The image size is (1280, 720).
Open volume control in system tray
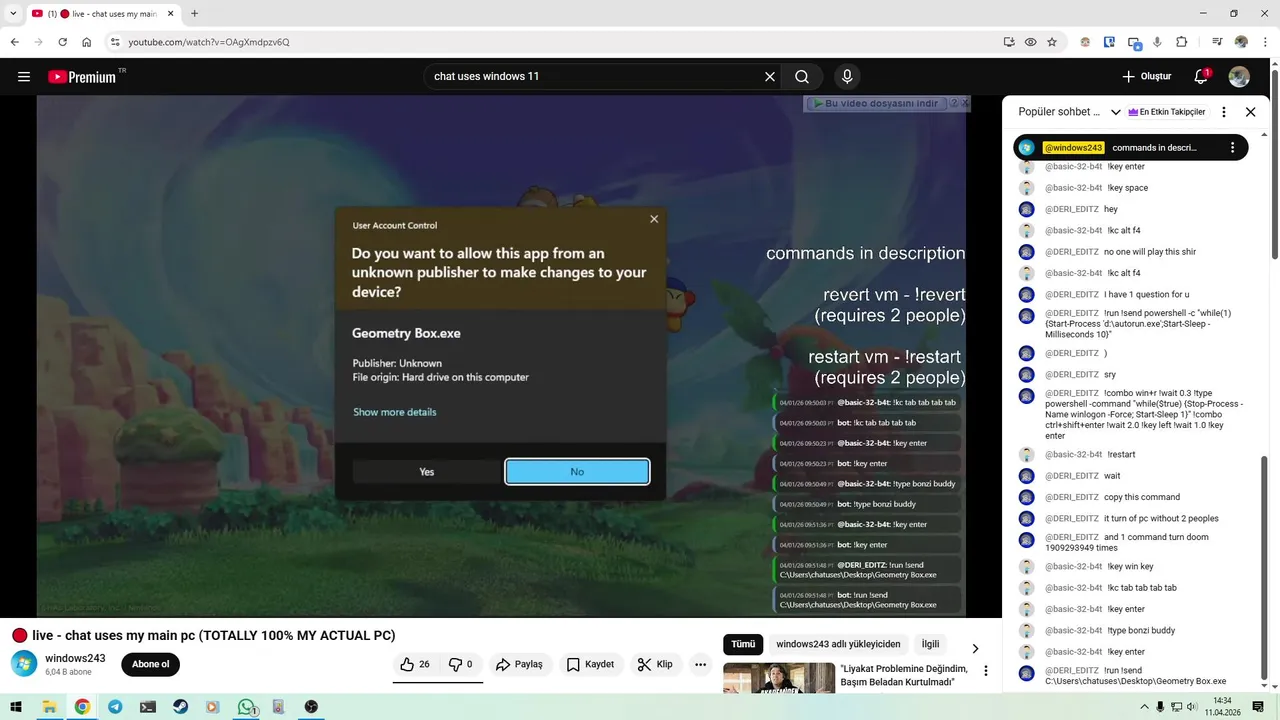coord(1191,707)
